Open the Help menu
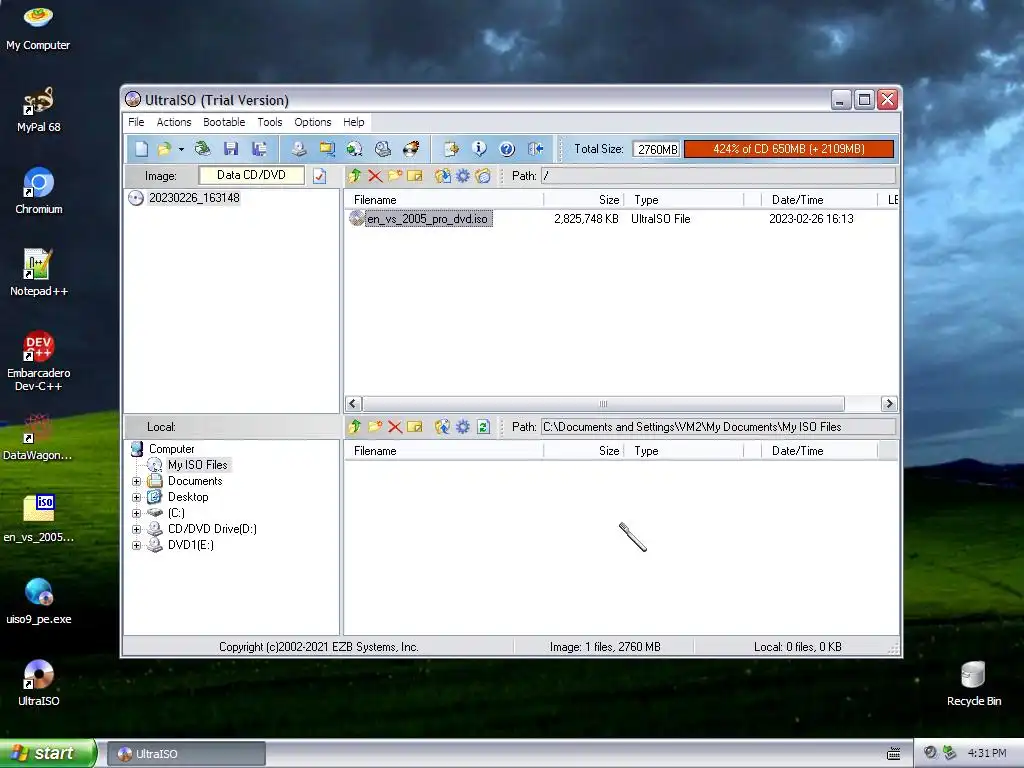Screen dimensions: 1024x768 [x=354, y=122]
